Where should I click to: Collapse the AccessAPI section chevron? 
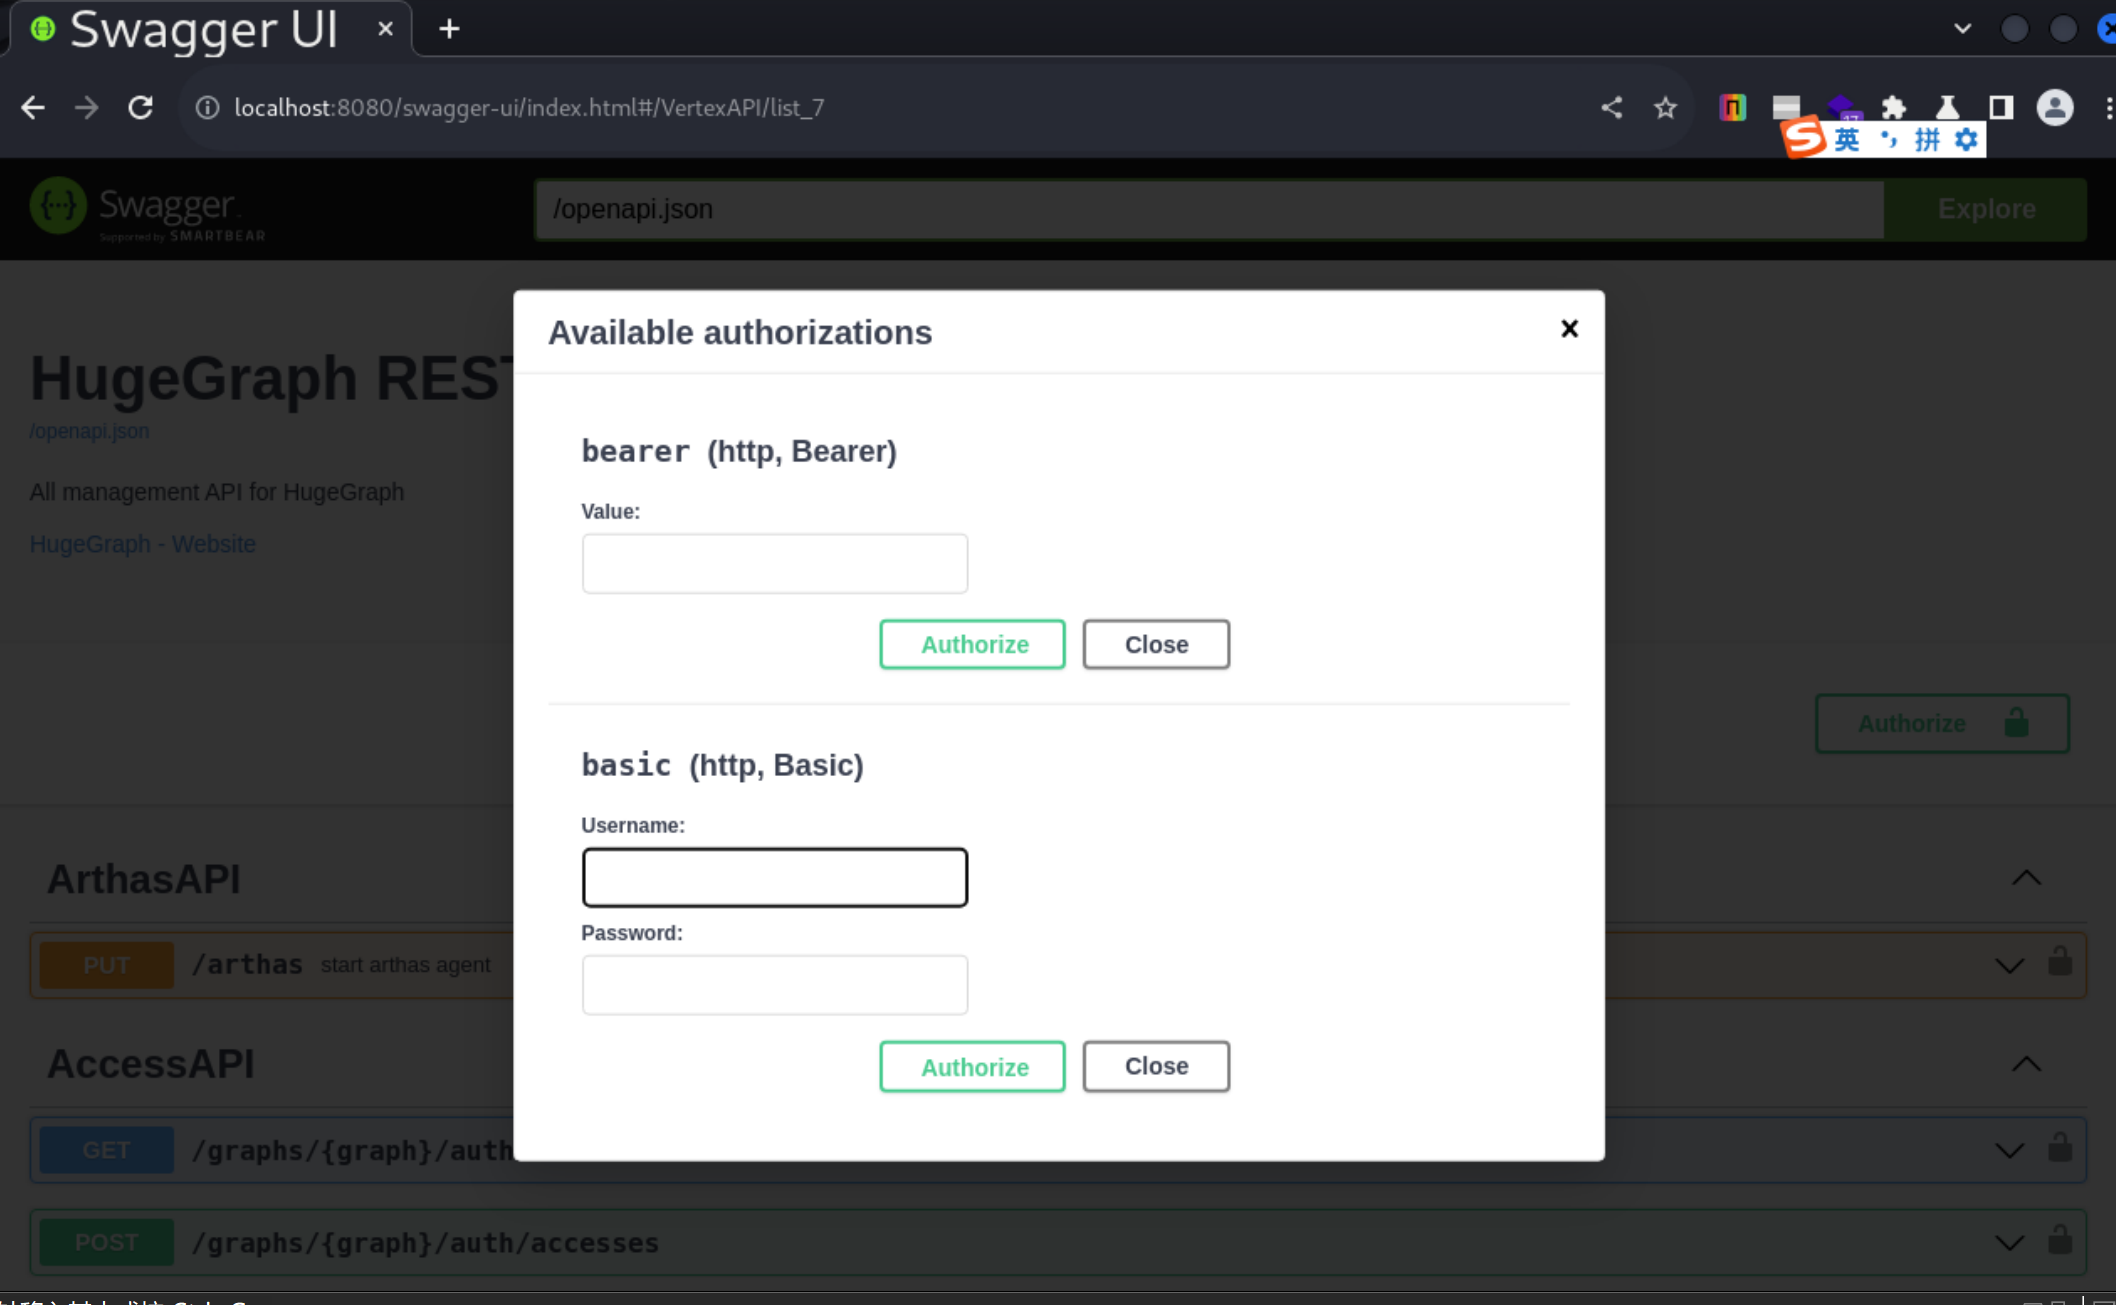coord(2026,1064)
